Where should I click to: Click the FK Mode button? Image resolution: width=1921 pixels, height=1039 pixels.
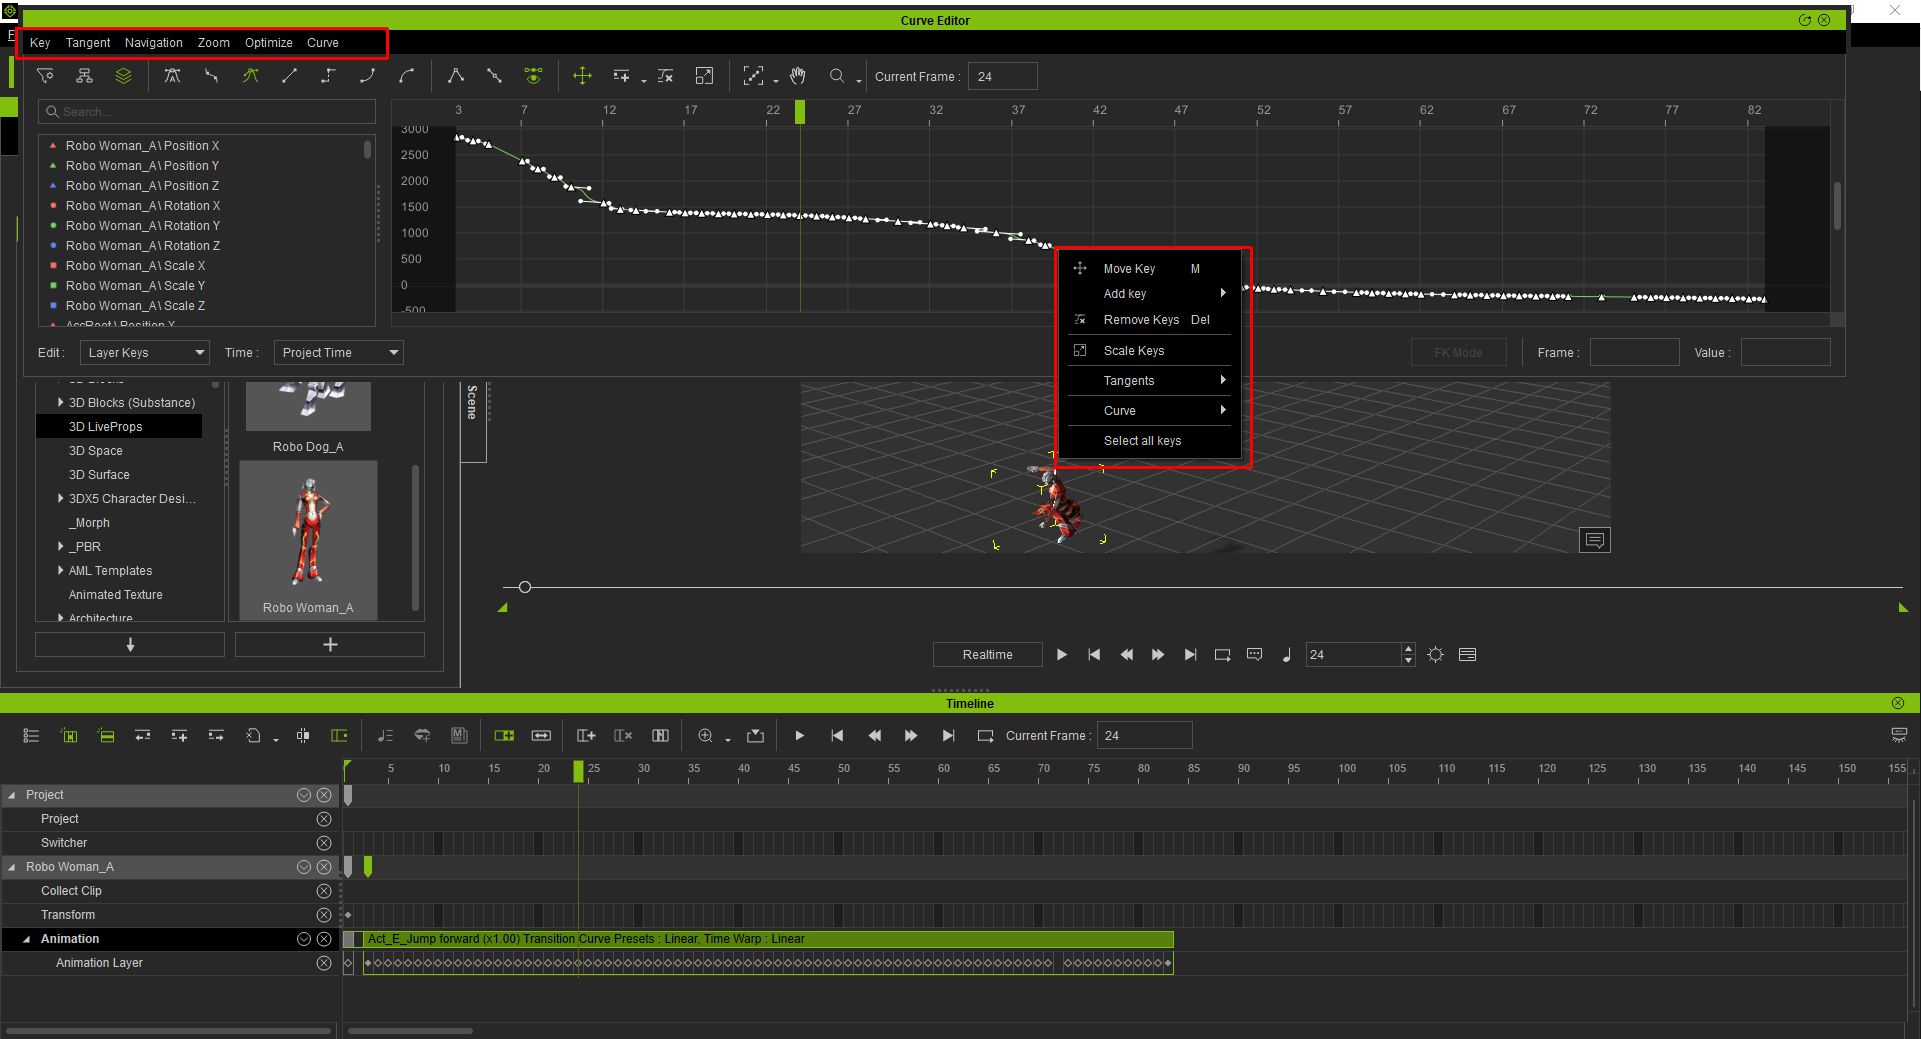tap(1458, 353)
